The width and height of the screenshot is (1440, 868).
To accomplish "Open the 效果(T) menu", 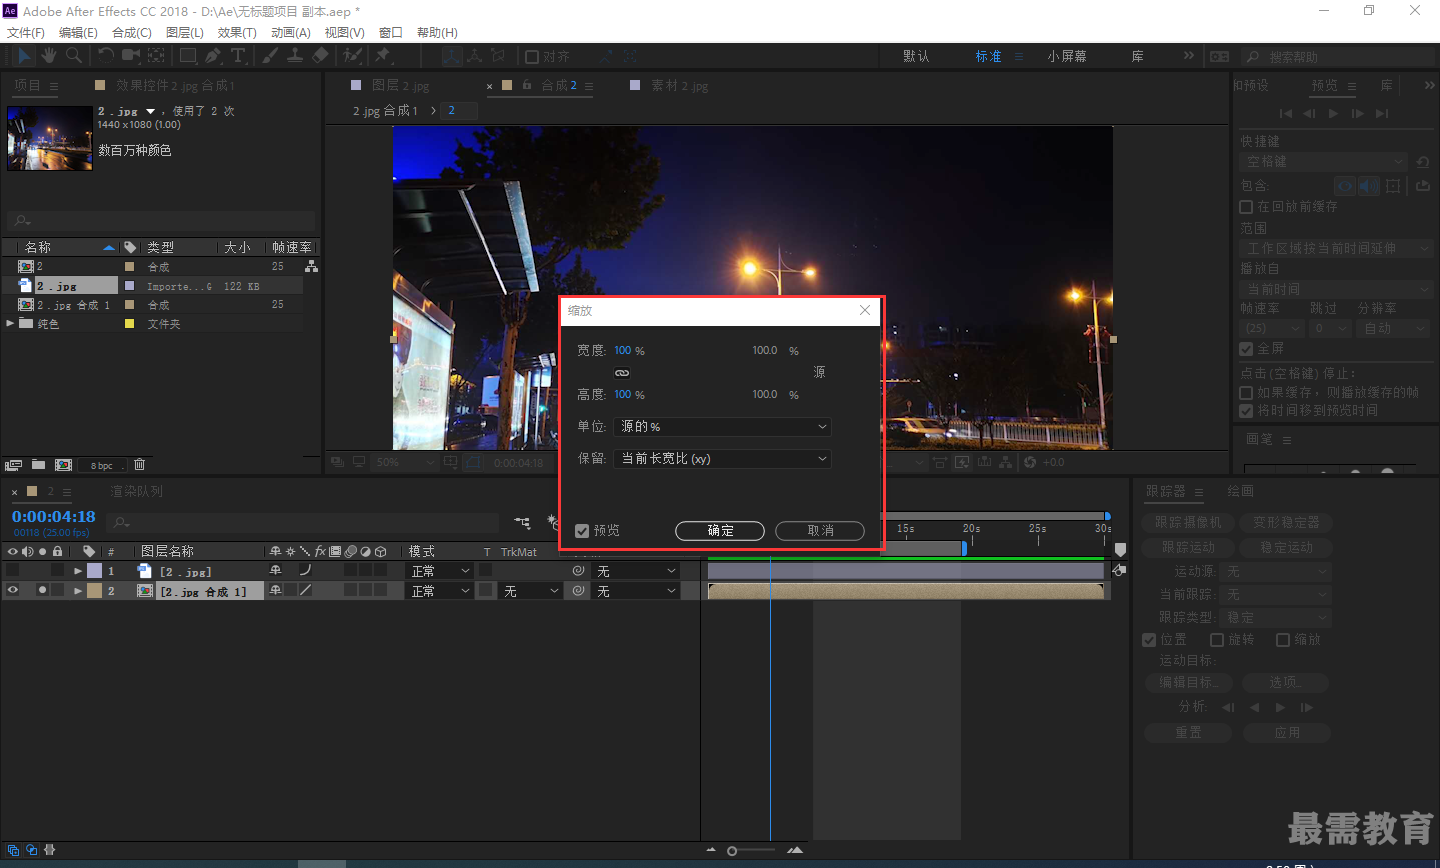I will (x=237, y=33).
